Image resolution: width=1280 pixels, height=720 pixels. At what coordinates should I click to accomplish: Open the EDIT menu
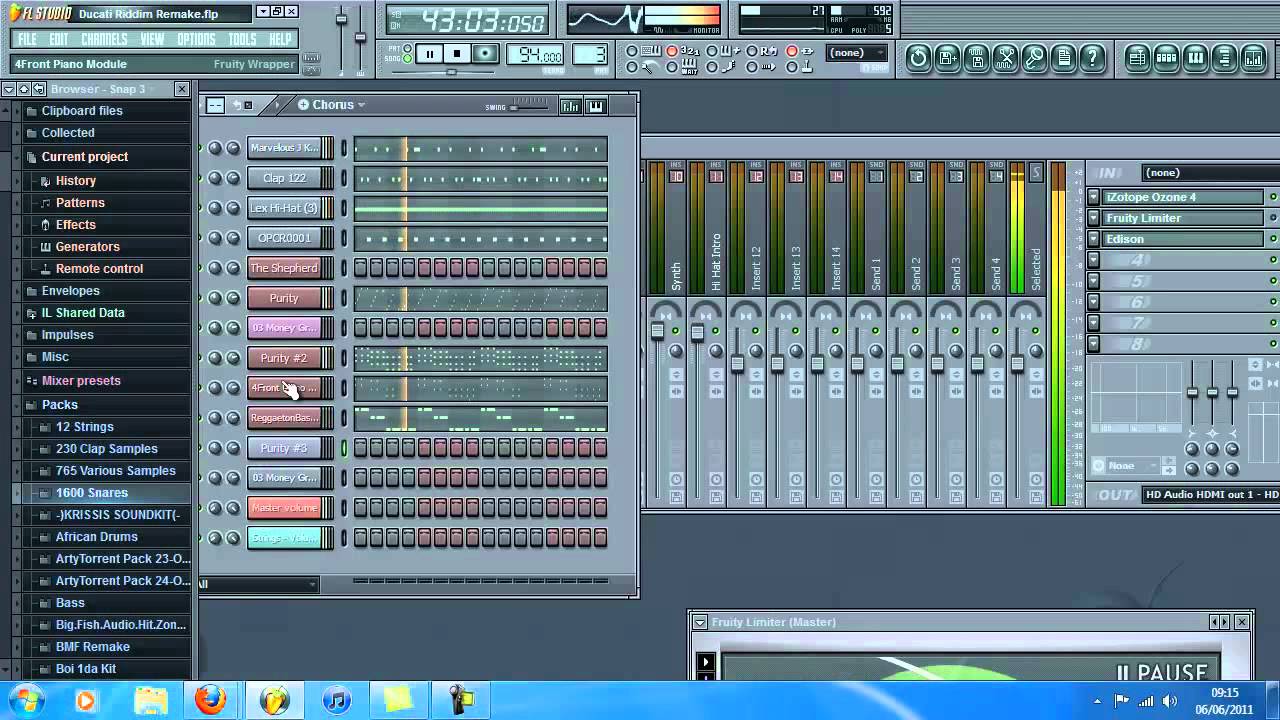[x=59, y=39]
